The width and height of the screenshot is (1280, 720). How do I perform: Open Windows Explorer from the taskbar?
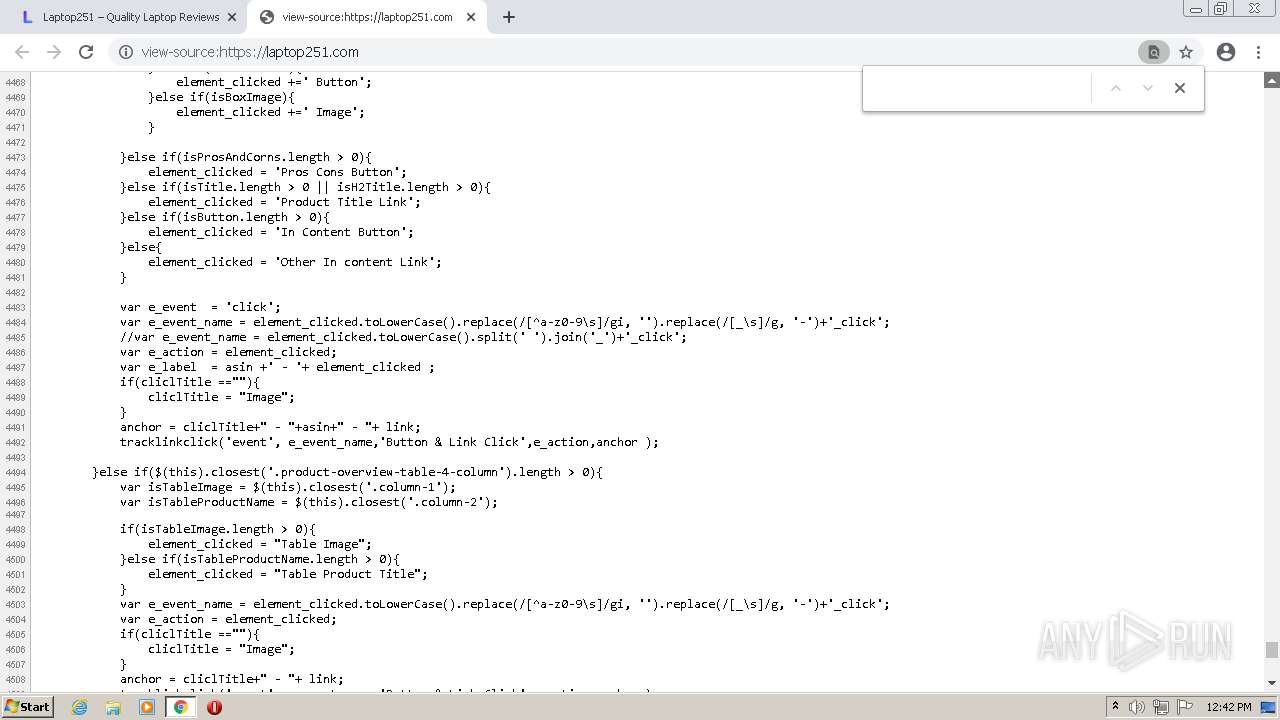pos(113,707)
